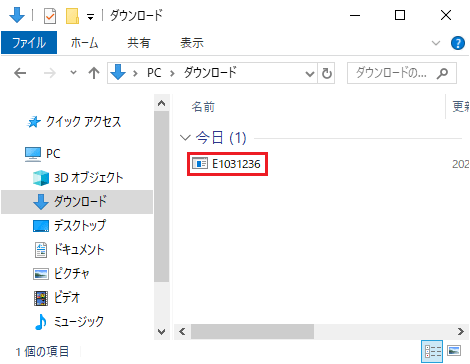Click the Properties icon in the quick access toolbar
The image size is (470, 364).
pyautogui.click(x=50, y=16)
